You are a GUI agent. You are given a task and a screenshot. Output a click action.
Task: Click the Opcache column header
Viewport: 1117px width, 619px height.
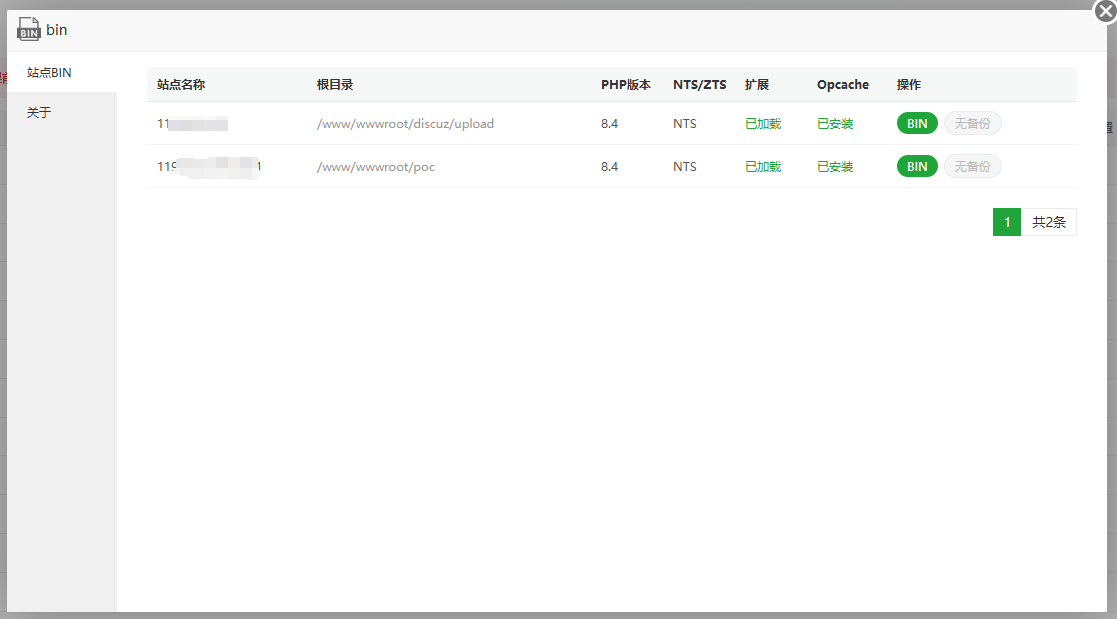pyautogui.click(x=843, y=85)
